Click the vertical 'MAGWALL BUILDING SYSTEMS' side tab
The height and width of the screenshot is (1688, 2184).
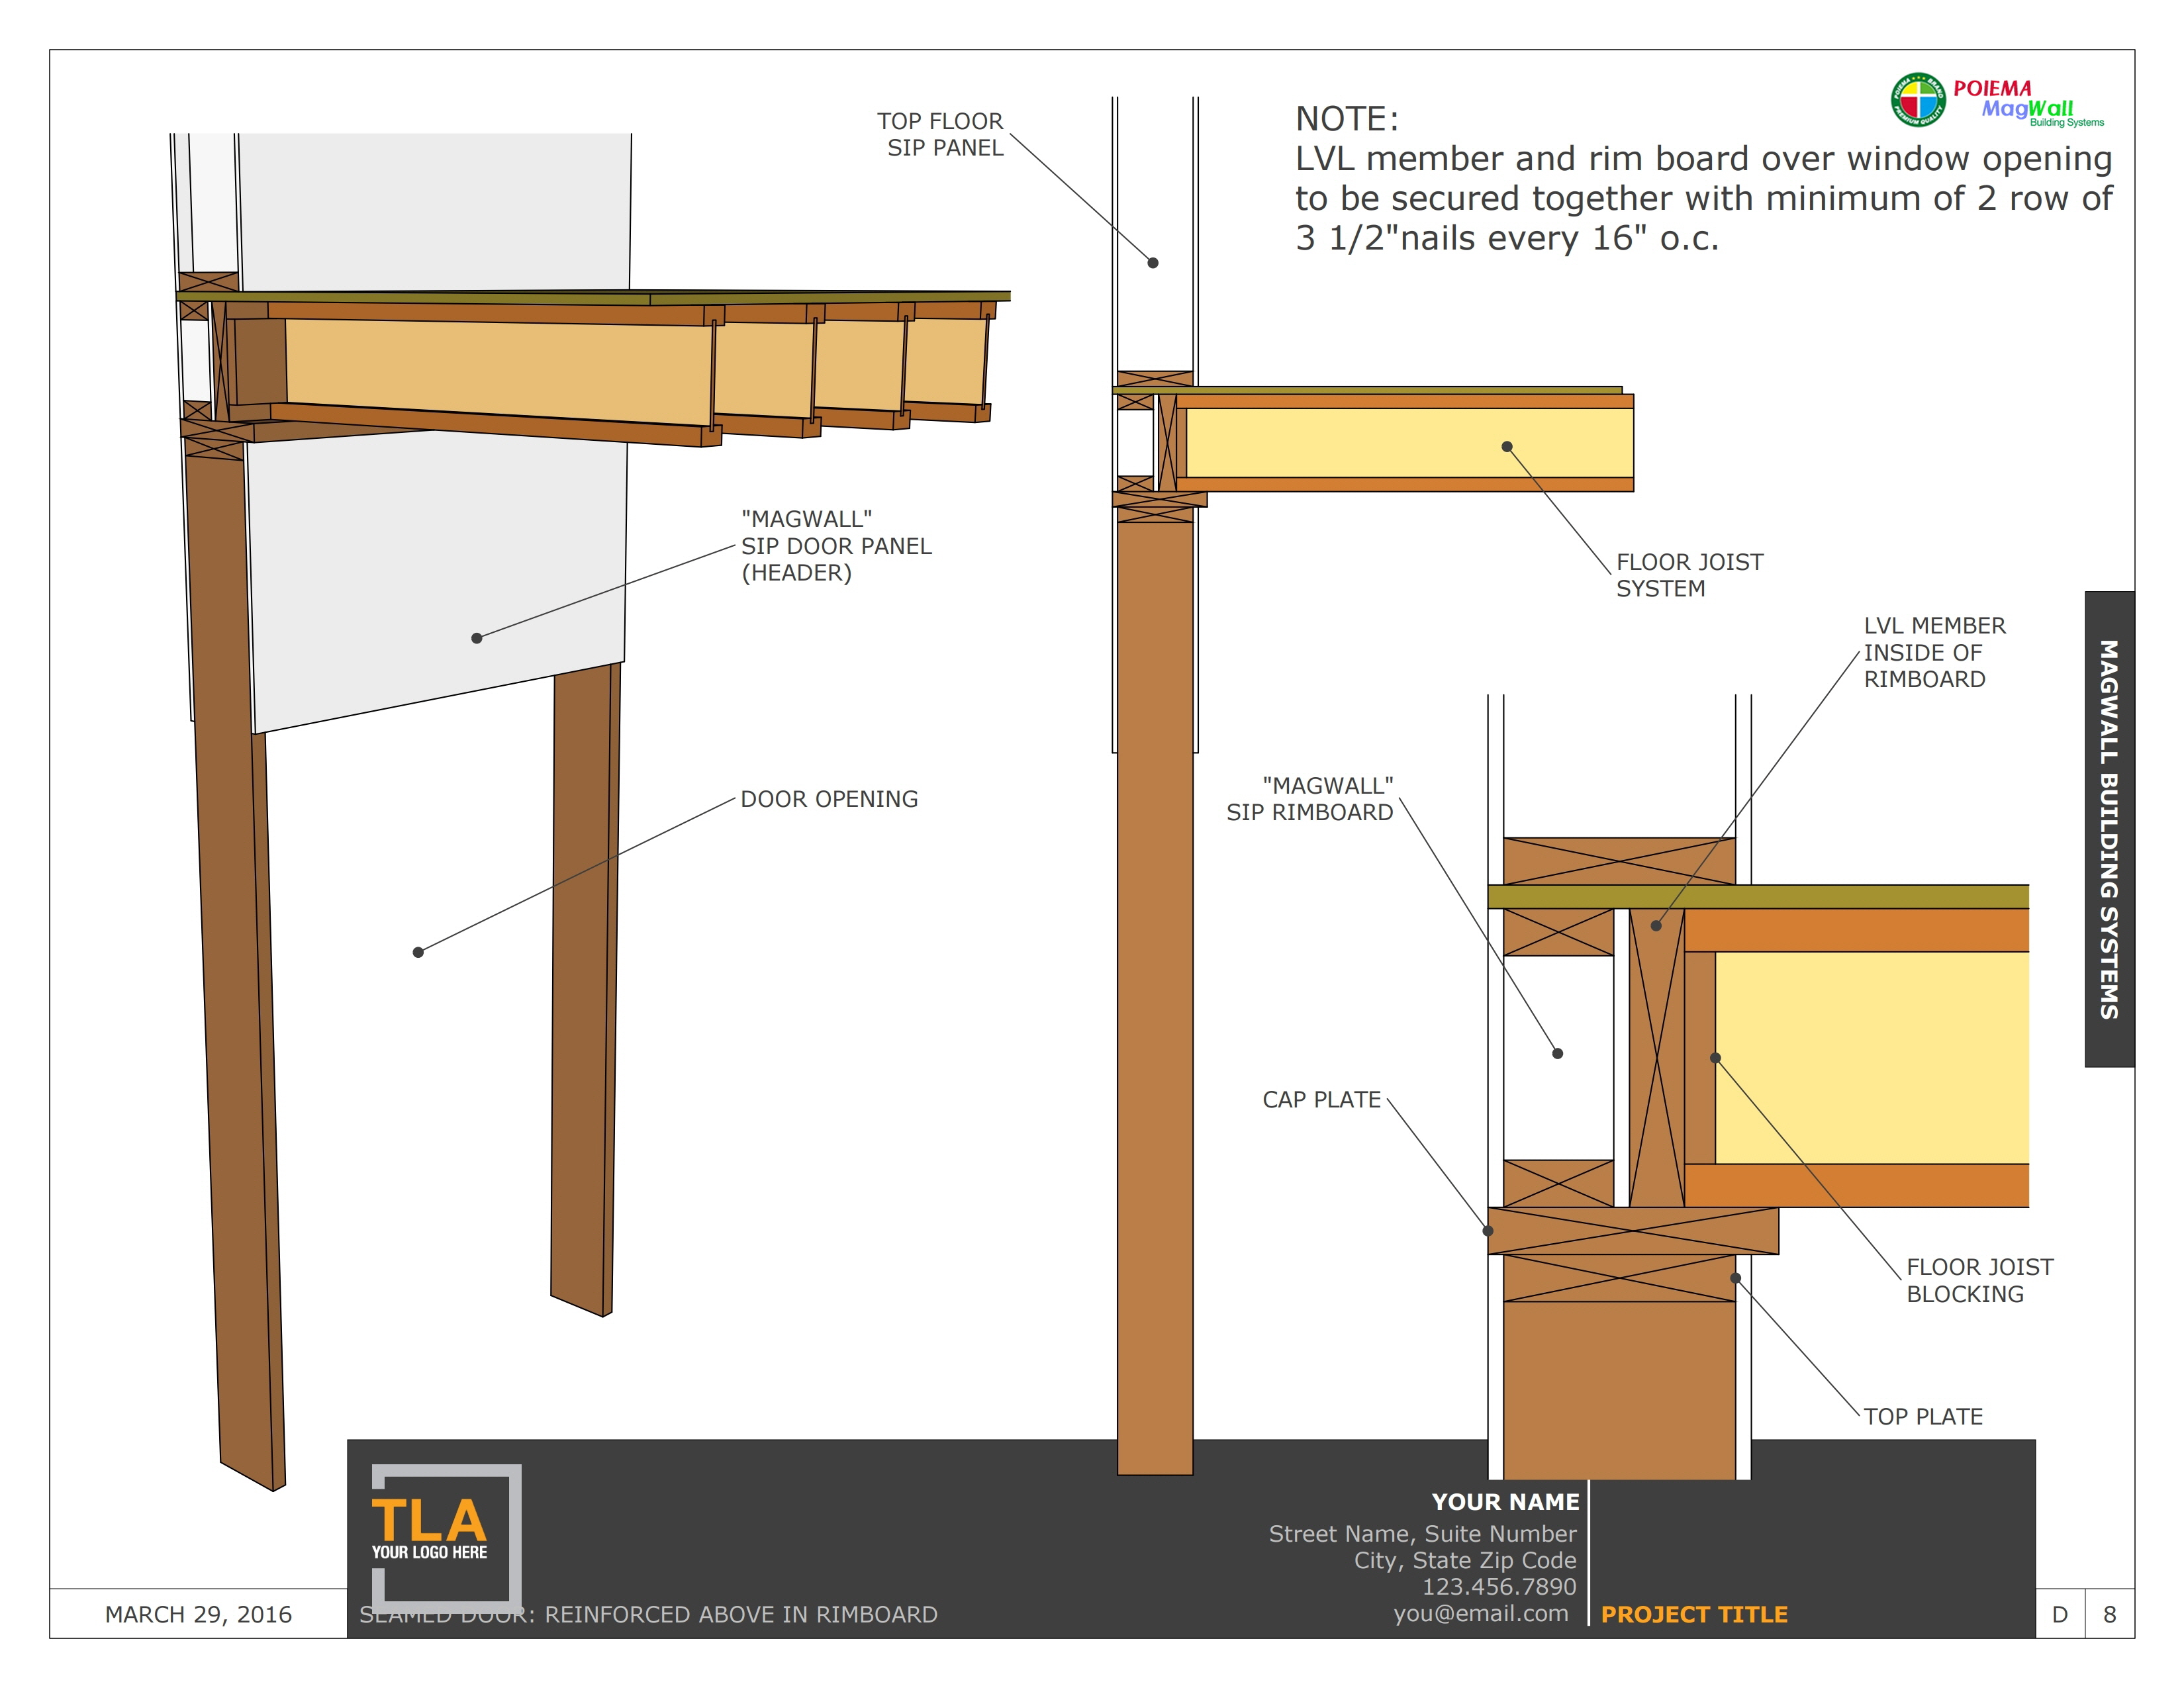pos(2109,829)
